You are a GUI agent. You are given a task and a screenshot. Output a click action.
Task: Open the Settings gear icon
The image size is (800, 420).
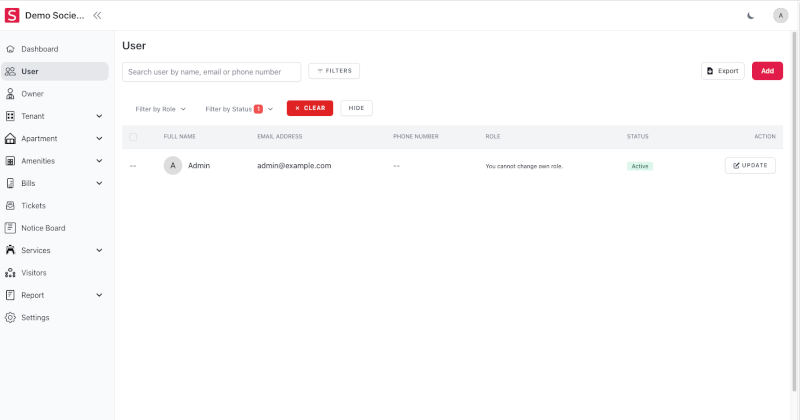(x=11, y=317)
